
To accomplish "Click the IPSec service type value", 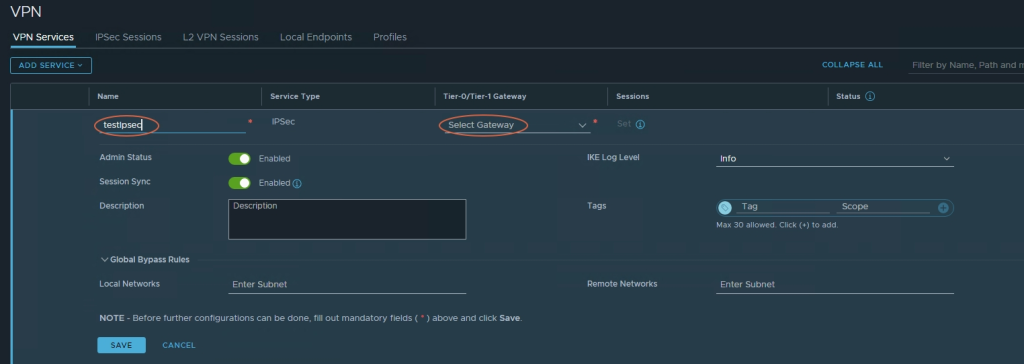I will point(283,122).
